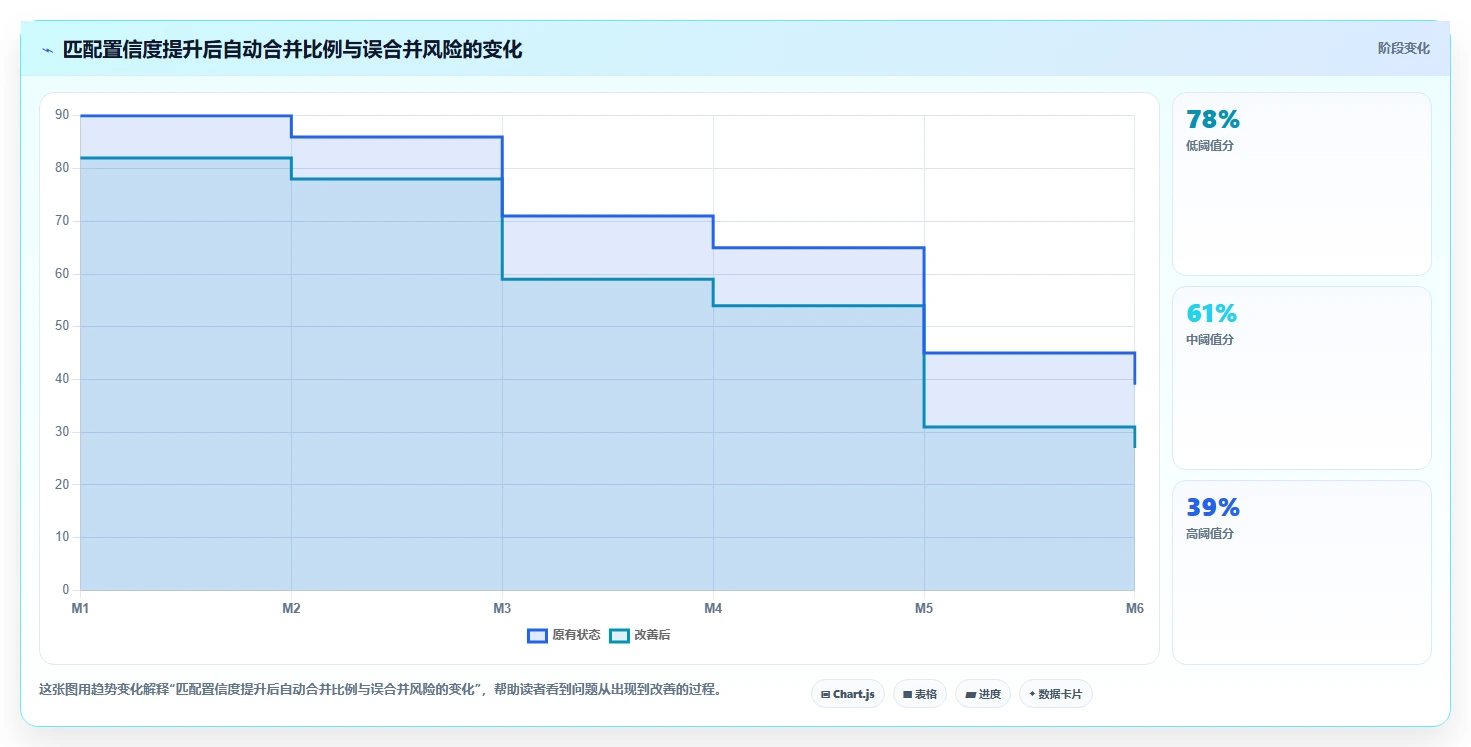The image size is (1471, 747).
Task: Click the 70 value on the y-axis
Action: [x=62, y=221]
